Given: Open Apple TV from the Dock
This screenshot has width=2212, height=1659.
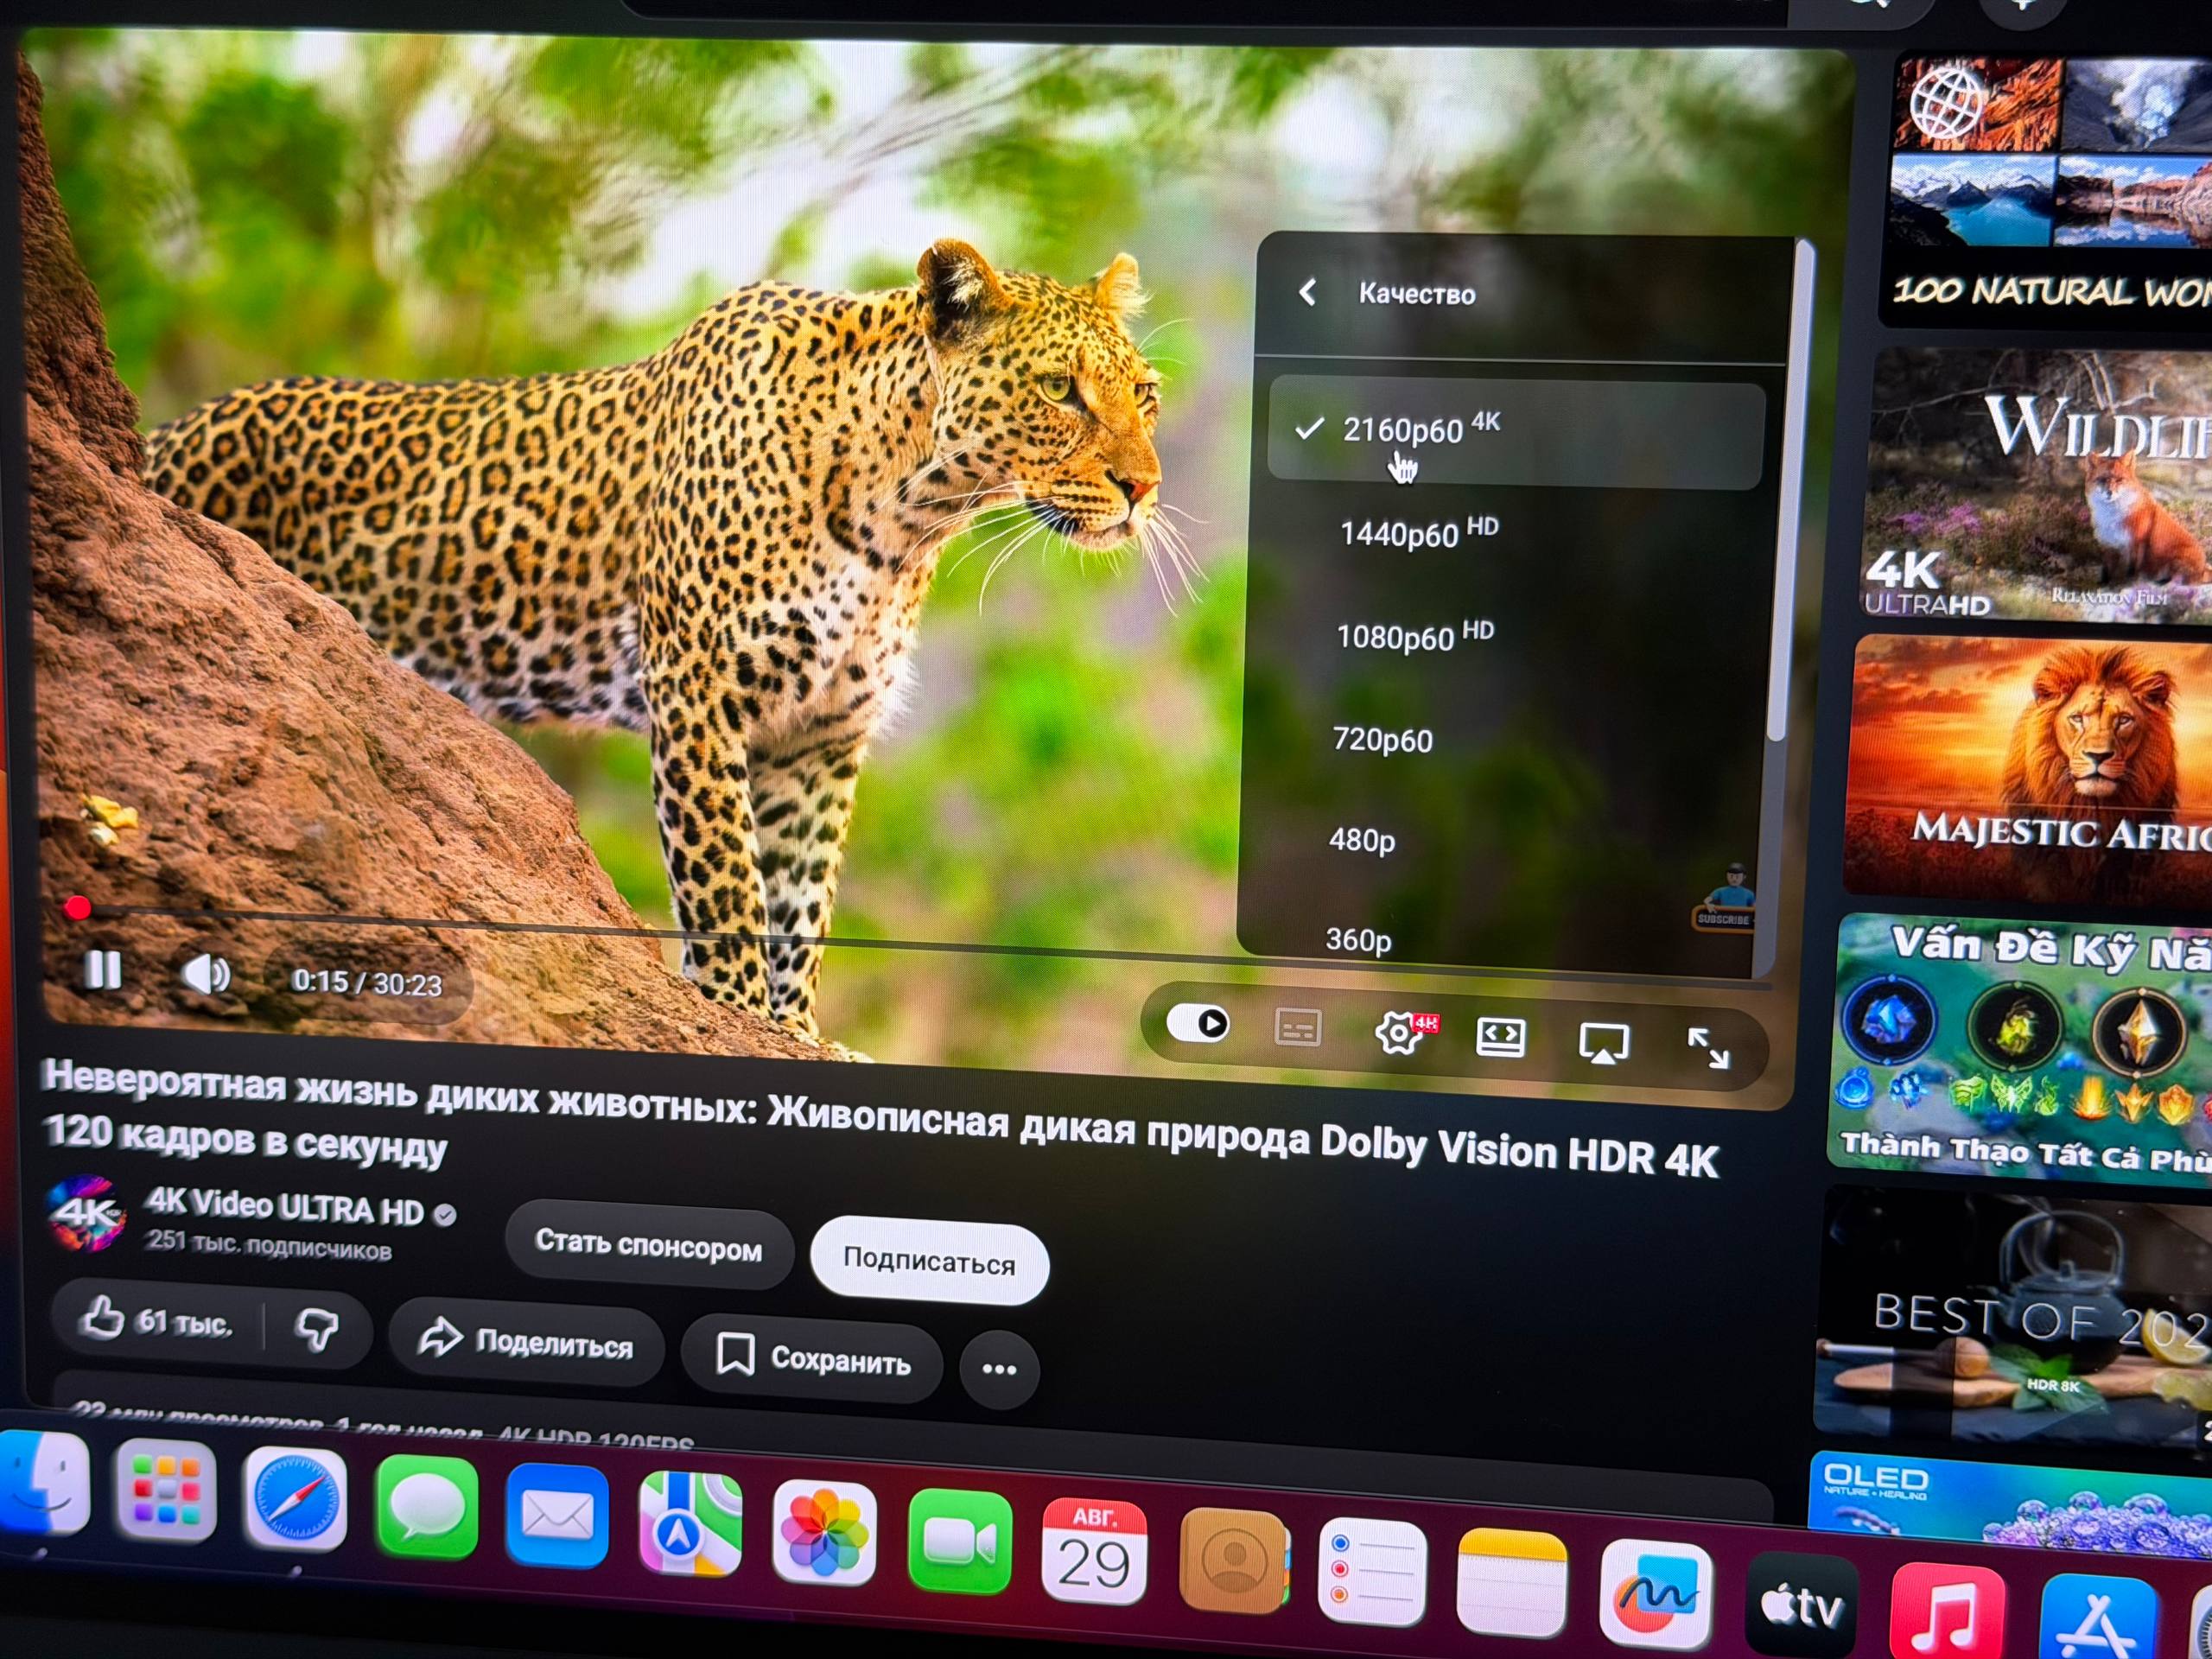Looking at the screenshot, I should (x=1802, y=1606).
